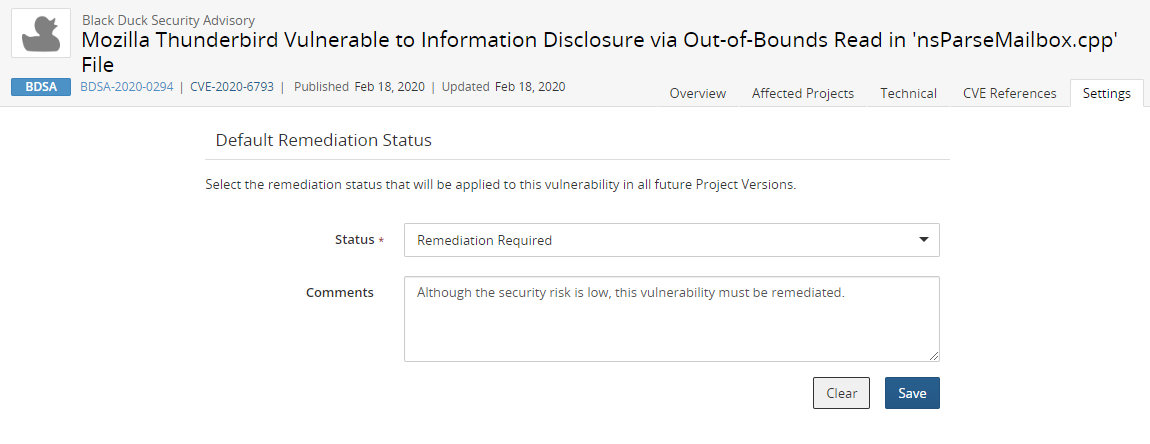The width and height of the screenshot is (1150, 444).
Task: Click the Black Duck logo icon
Action: pos(41,33)
